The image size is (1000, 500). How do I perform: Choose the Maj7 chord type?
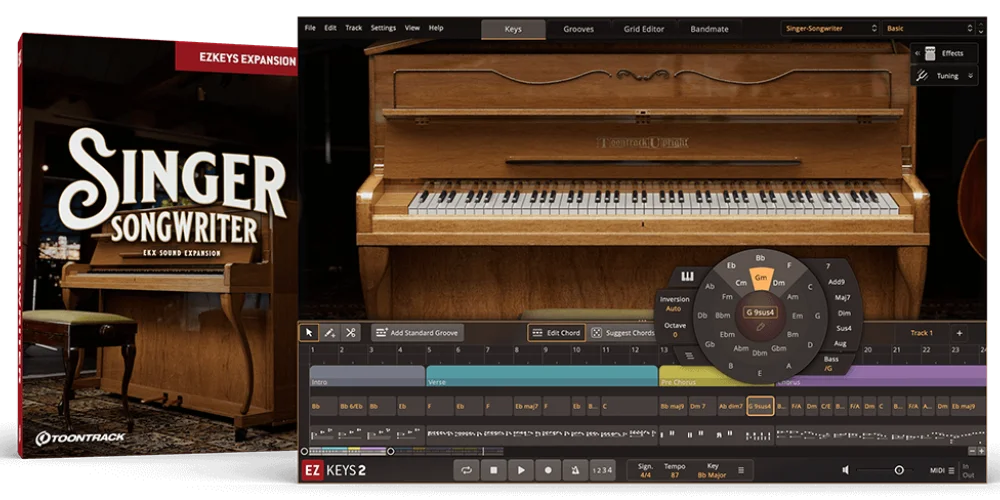coord(842,297)
